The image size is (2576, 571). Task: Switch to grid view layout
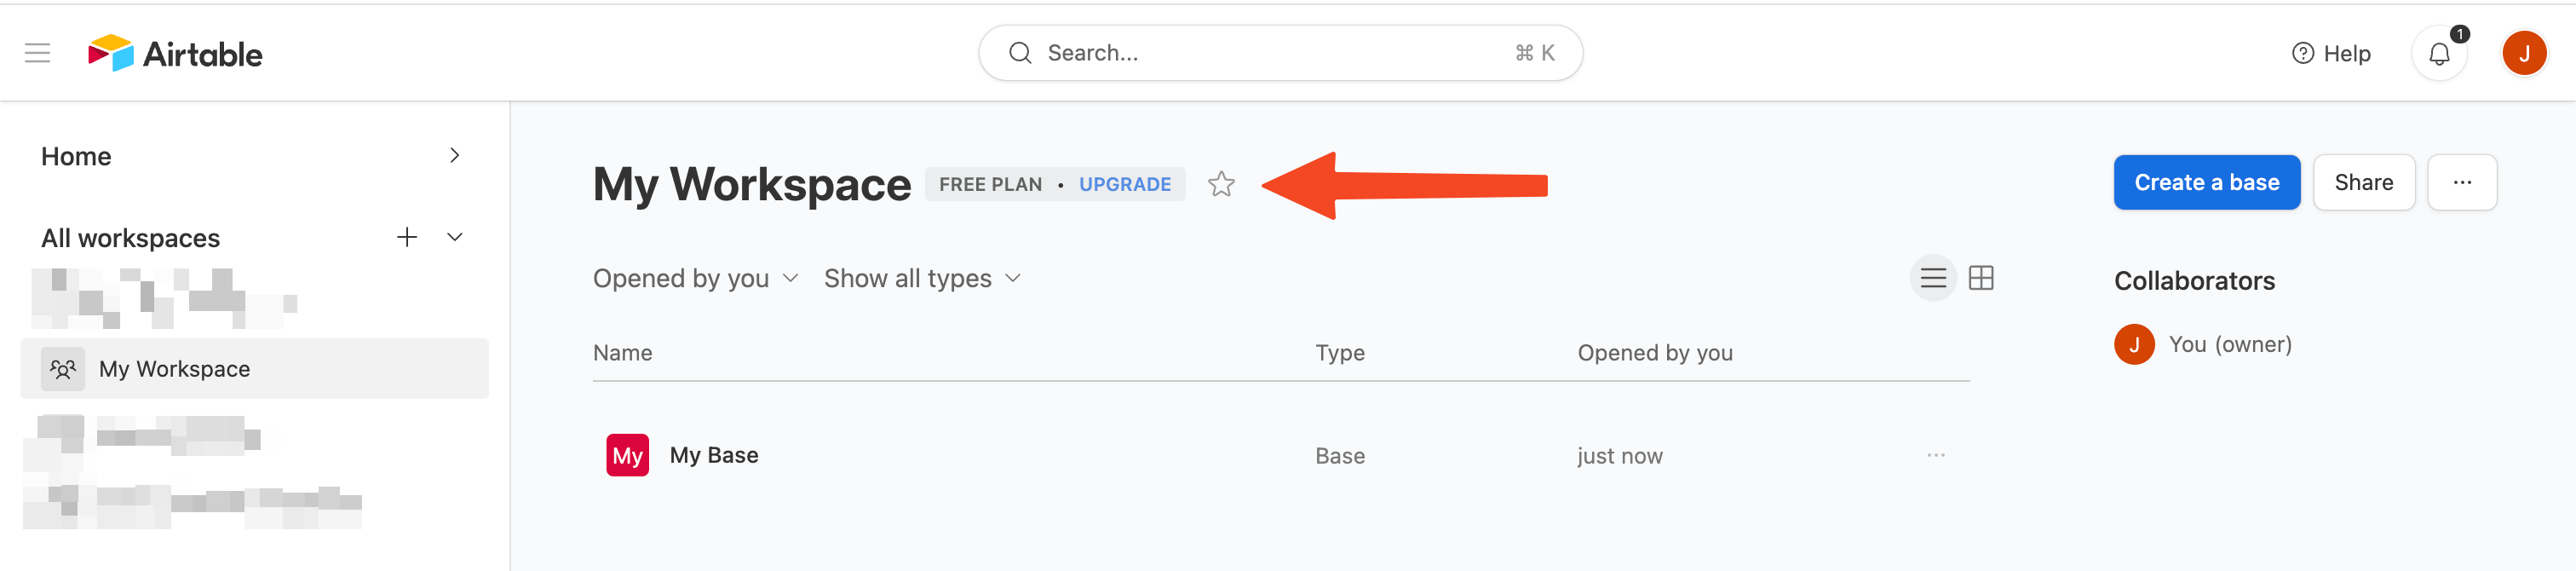coord(1982,278)
